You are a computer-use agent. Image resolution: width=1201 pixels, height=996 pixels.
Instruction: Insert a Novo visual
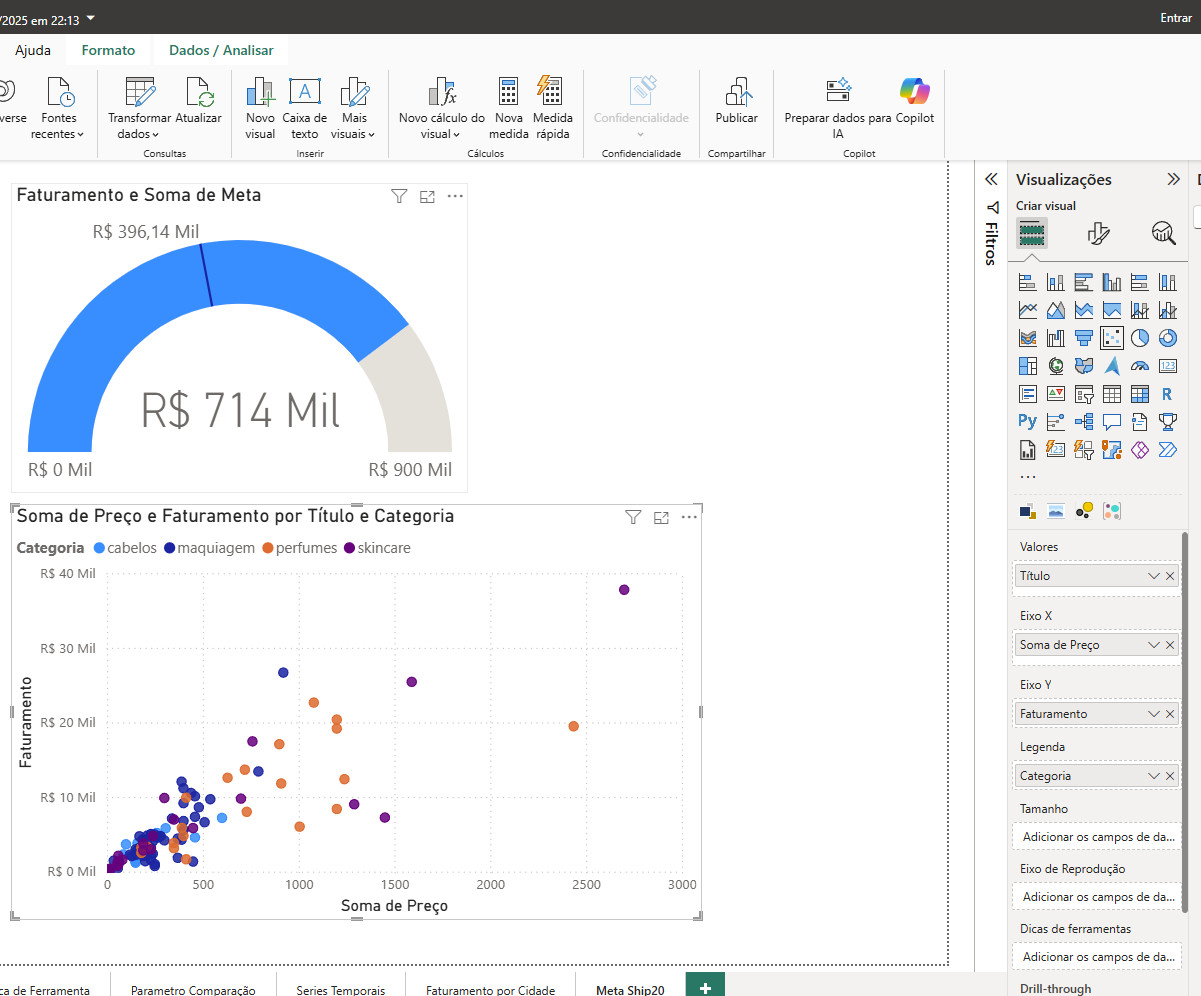[260, 108]
